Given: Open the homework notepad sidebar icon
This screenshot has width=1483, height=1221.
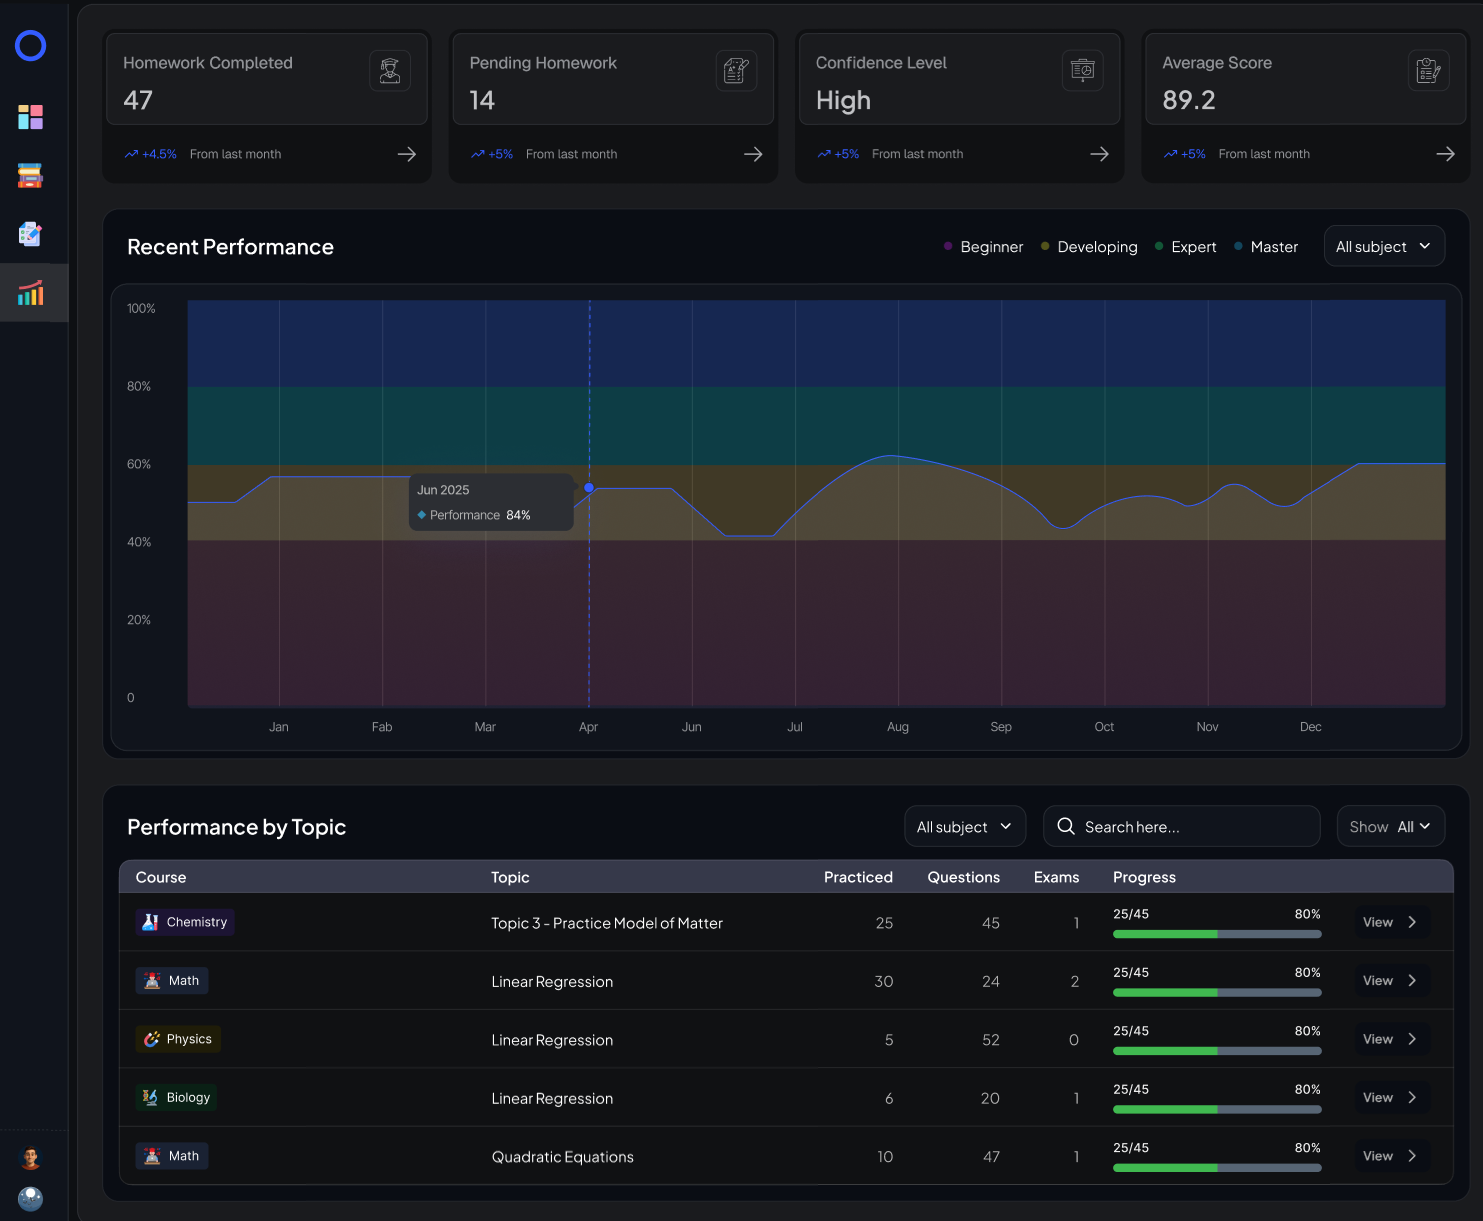Looking at the screenshot, I should click(31, 234).
